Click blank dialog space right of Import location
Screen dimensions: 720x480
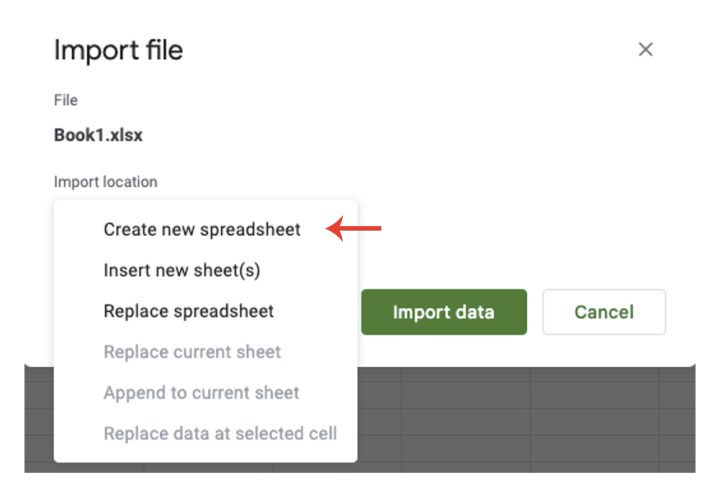(x=400, y=182)
